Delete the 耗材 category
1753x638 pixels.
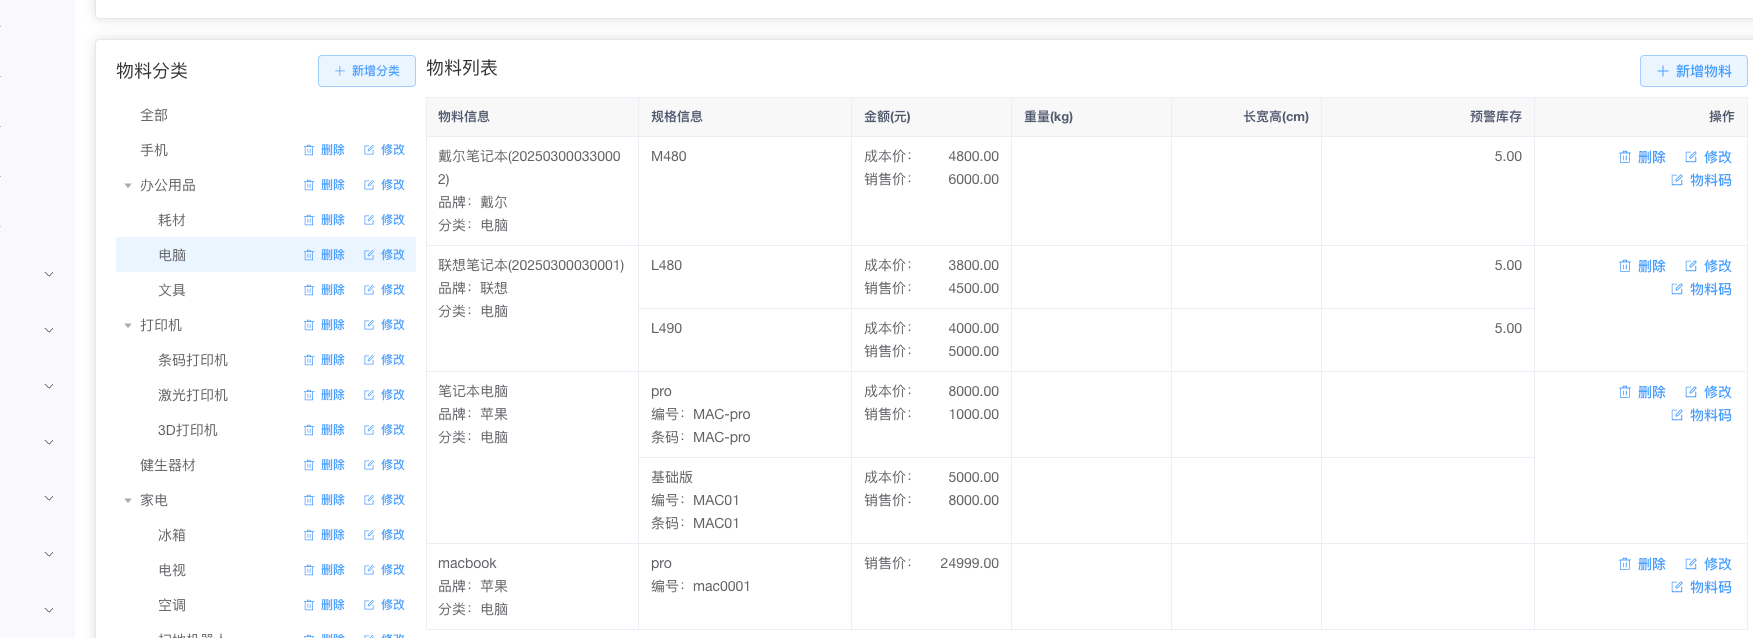(x=324, y=220)
